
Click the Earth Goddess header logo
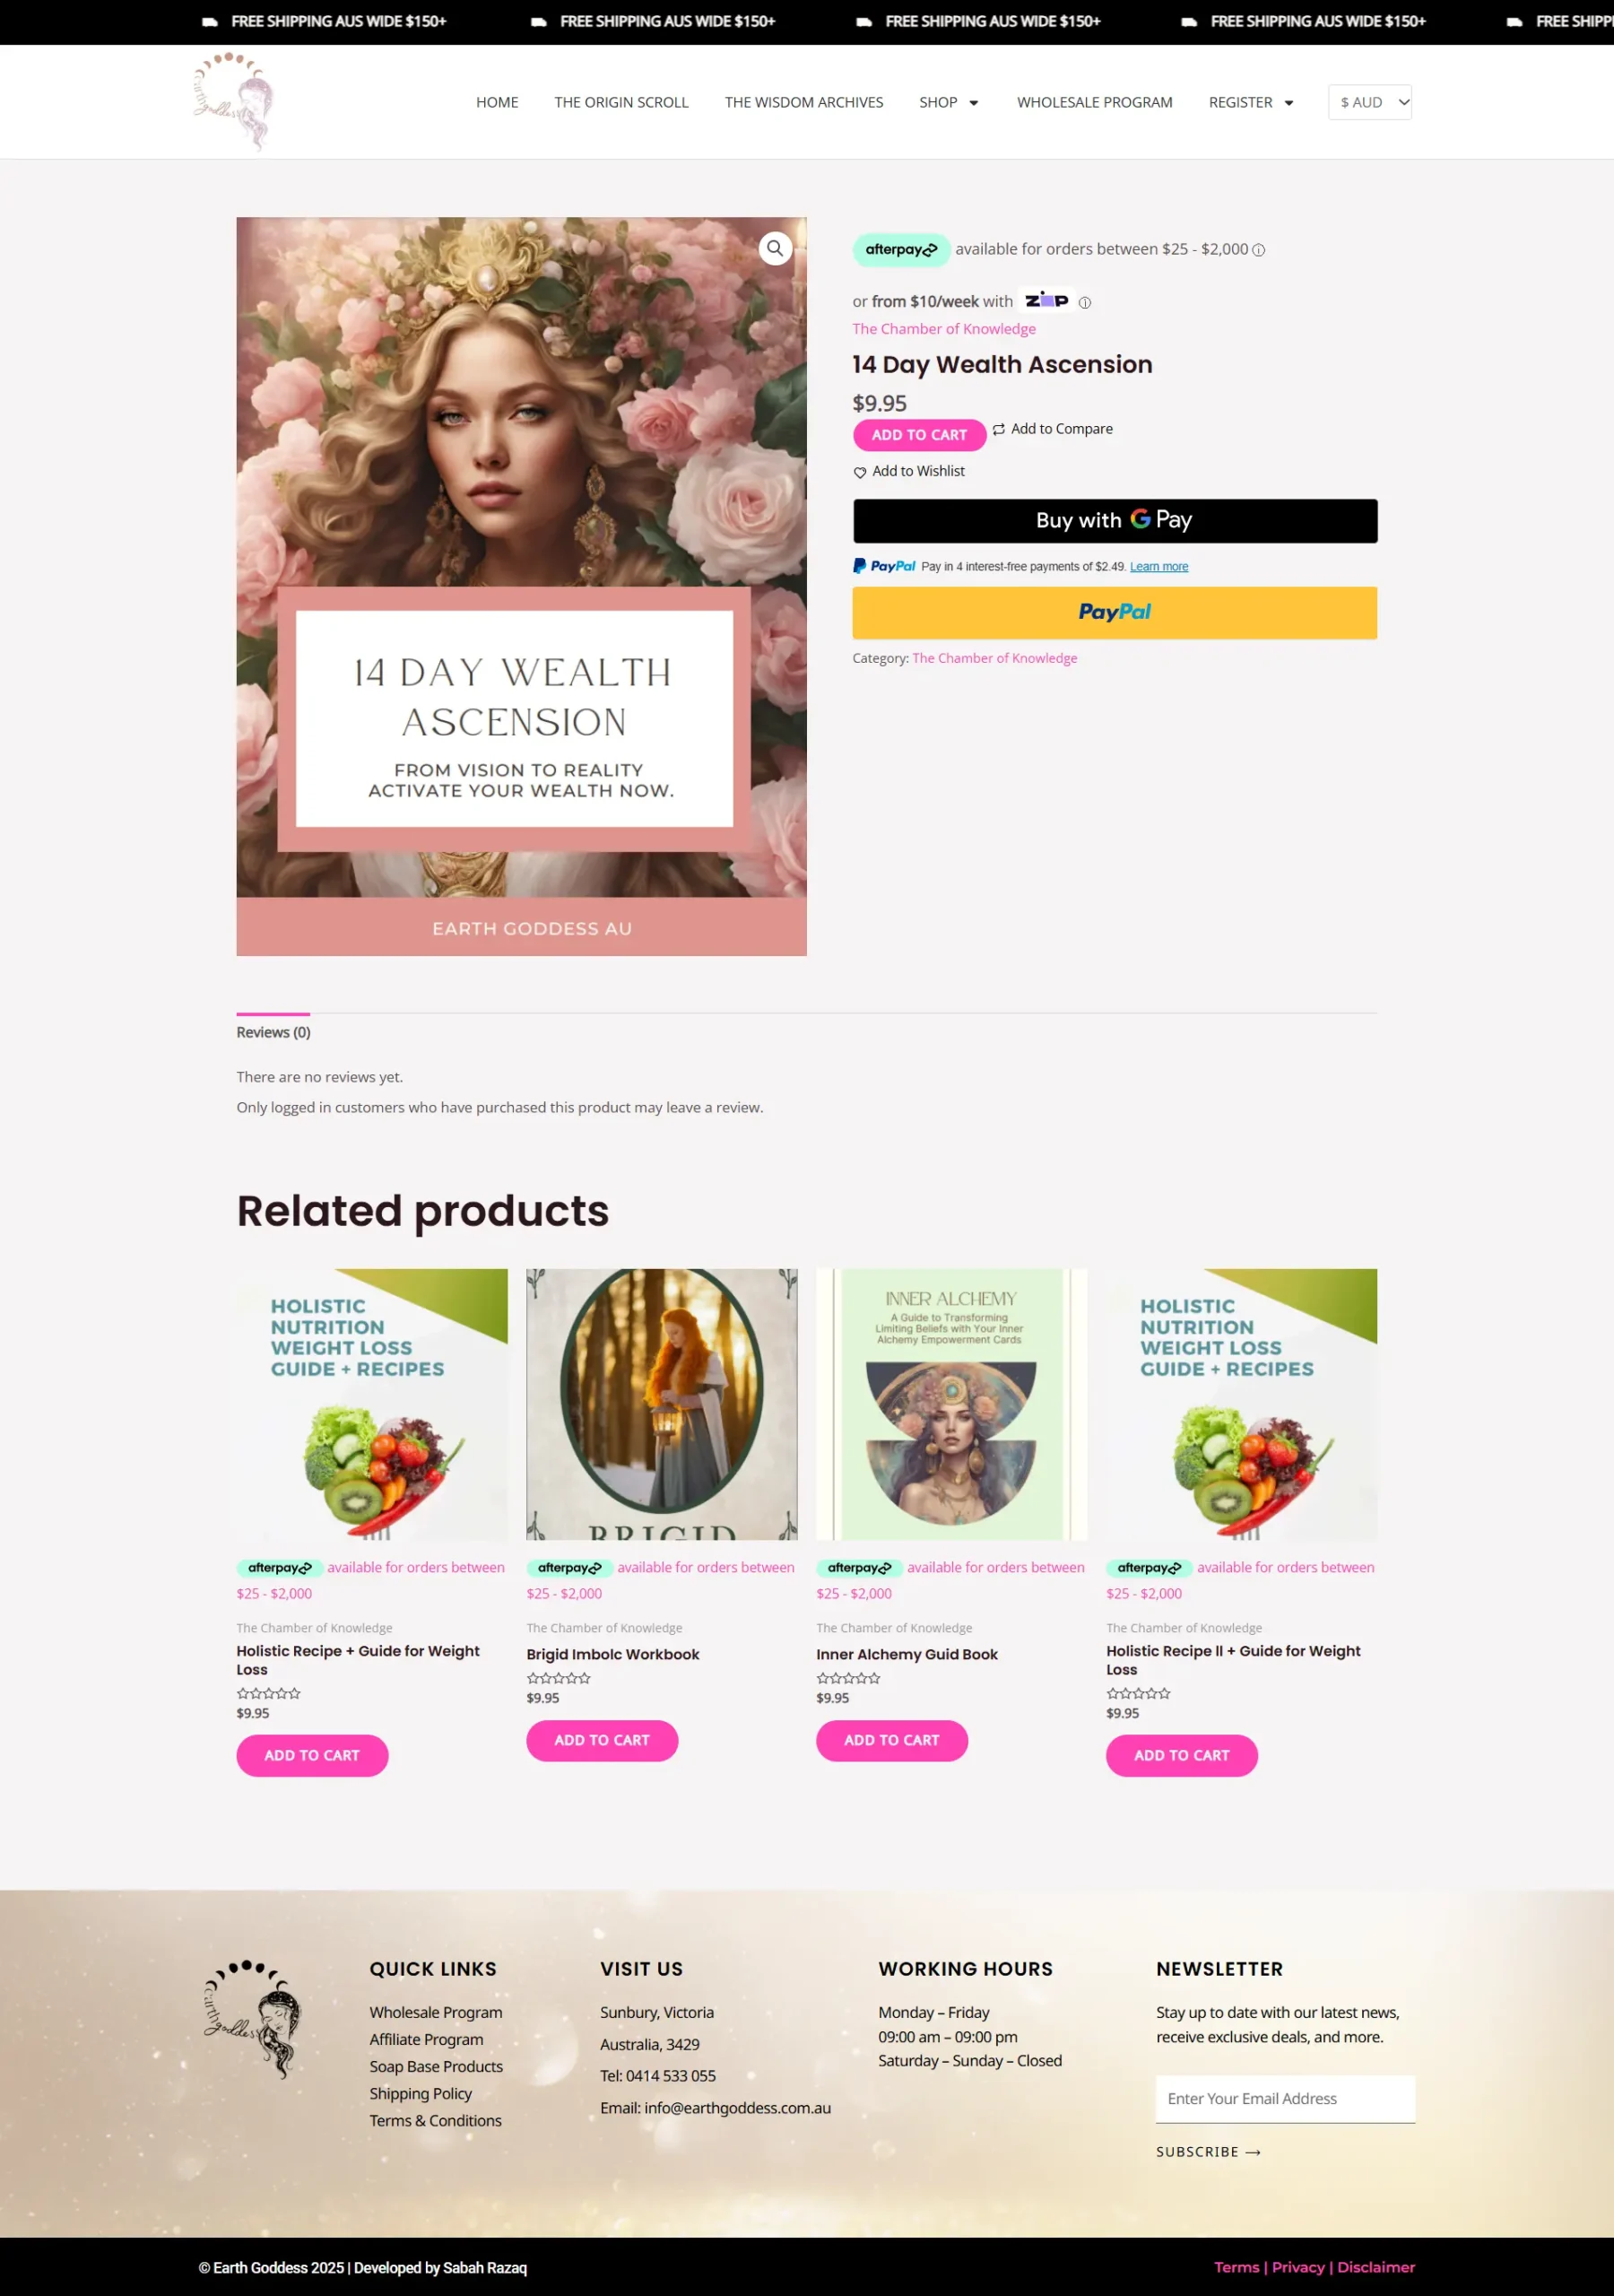tap(233, 101)
